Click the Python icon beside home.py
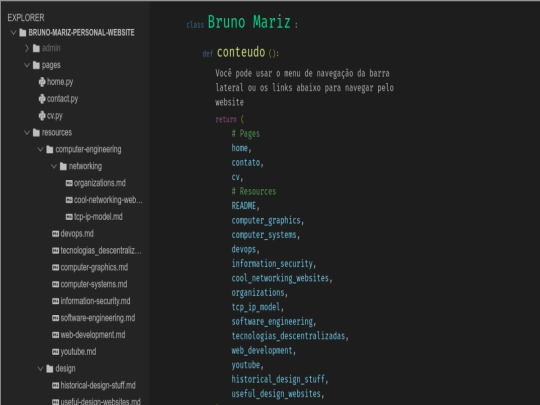This screenshot has width=540, height=405. coord(42,82)
